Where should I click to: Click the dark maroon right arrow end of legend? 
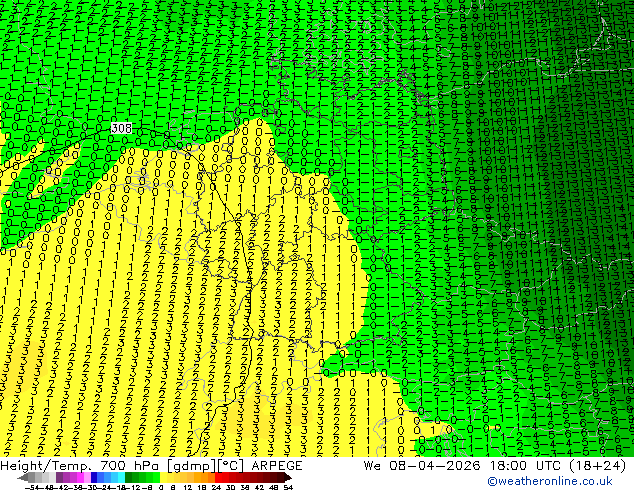(288, 477)
